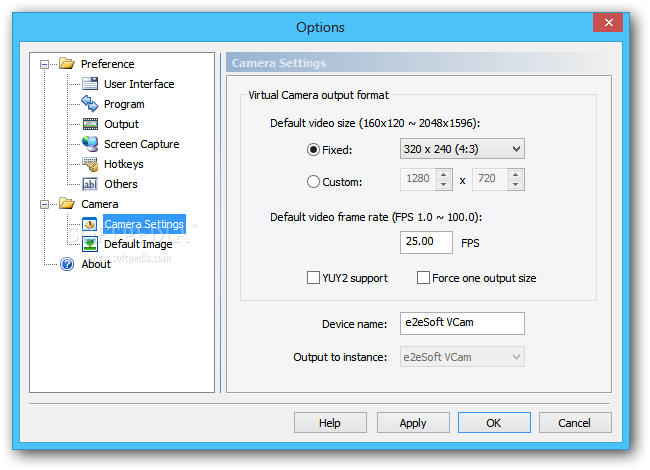Go to Screen Capture settings

tap(141, 144)
